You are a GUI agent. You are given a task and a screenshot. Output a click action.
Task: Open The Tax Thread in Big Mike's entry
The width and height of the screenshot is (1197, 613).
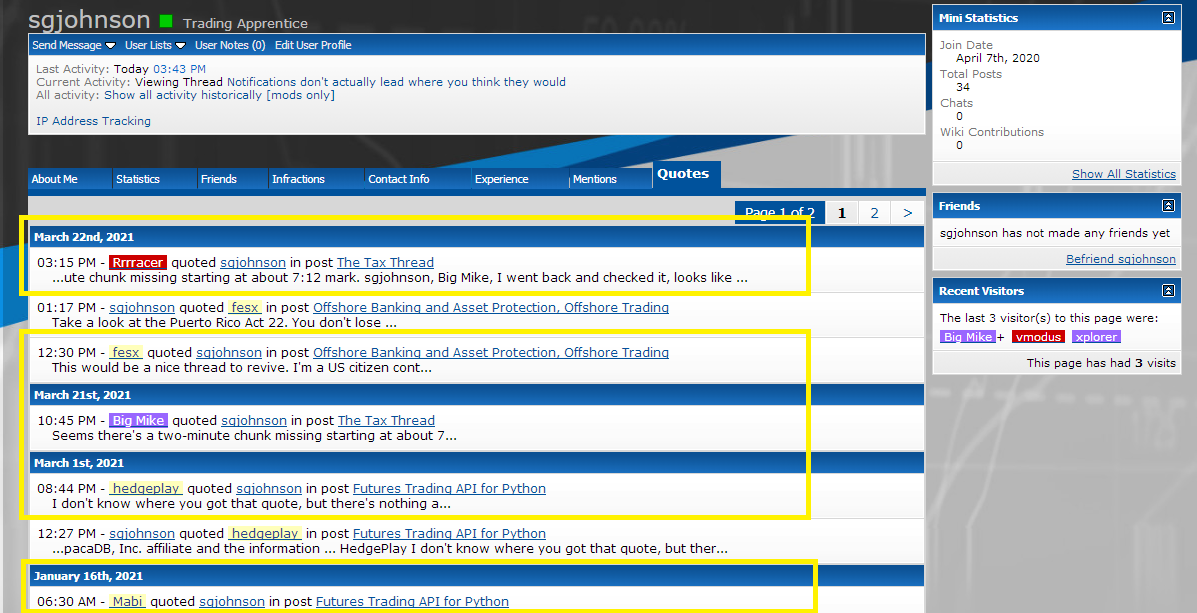[x=386, y=421]
